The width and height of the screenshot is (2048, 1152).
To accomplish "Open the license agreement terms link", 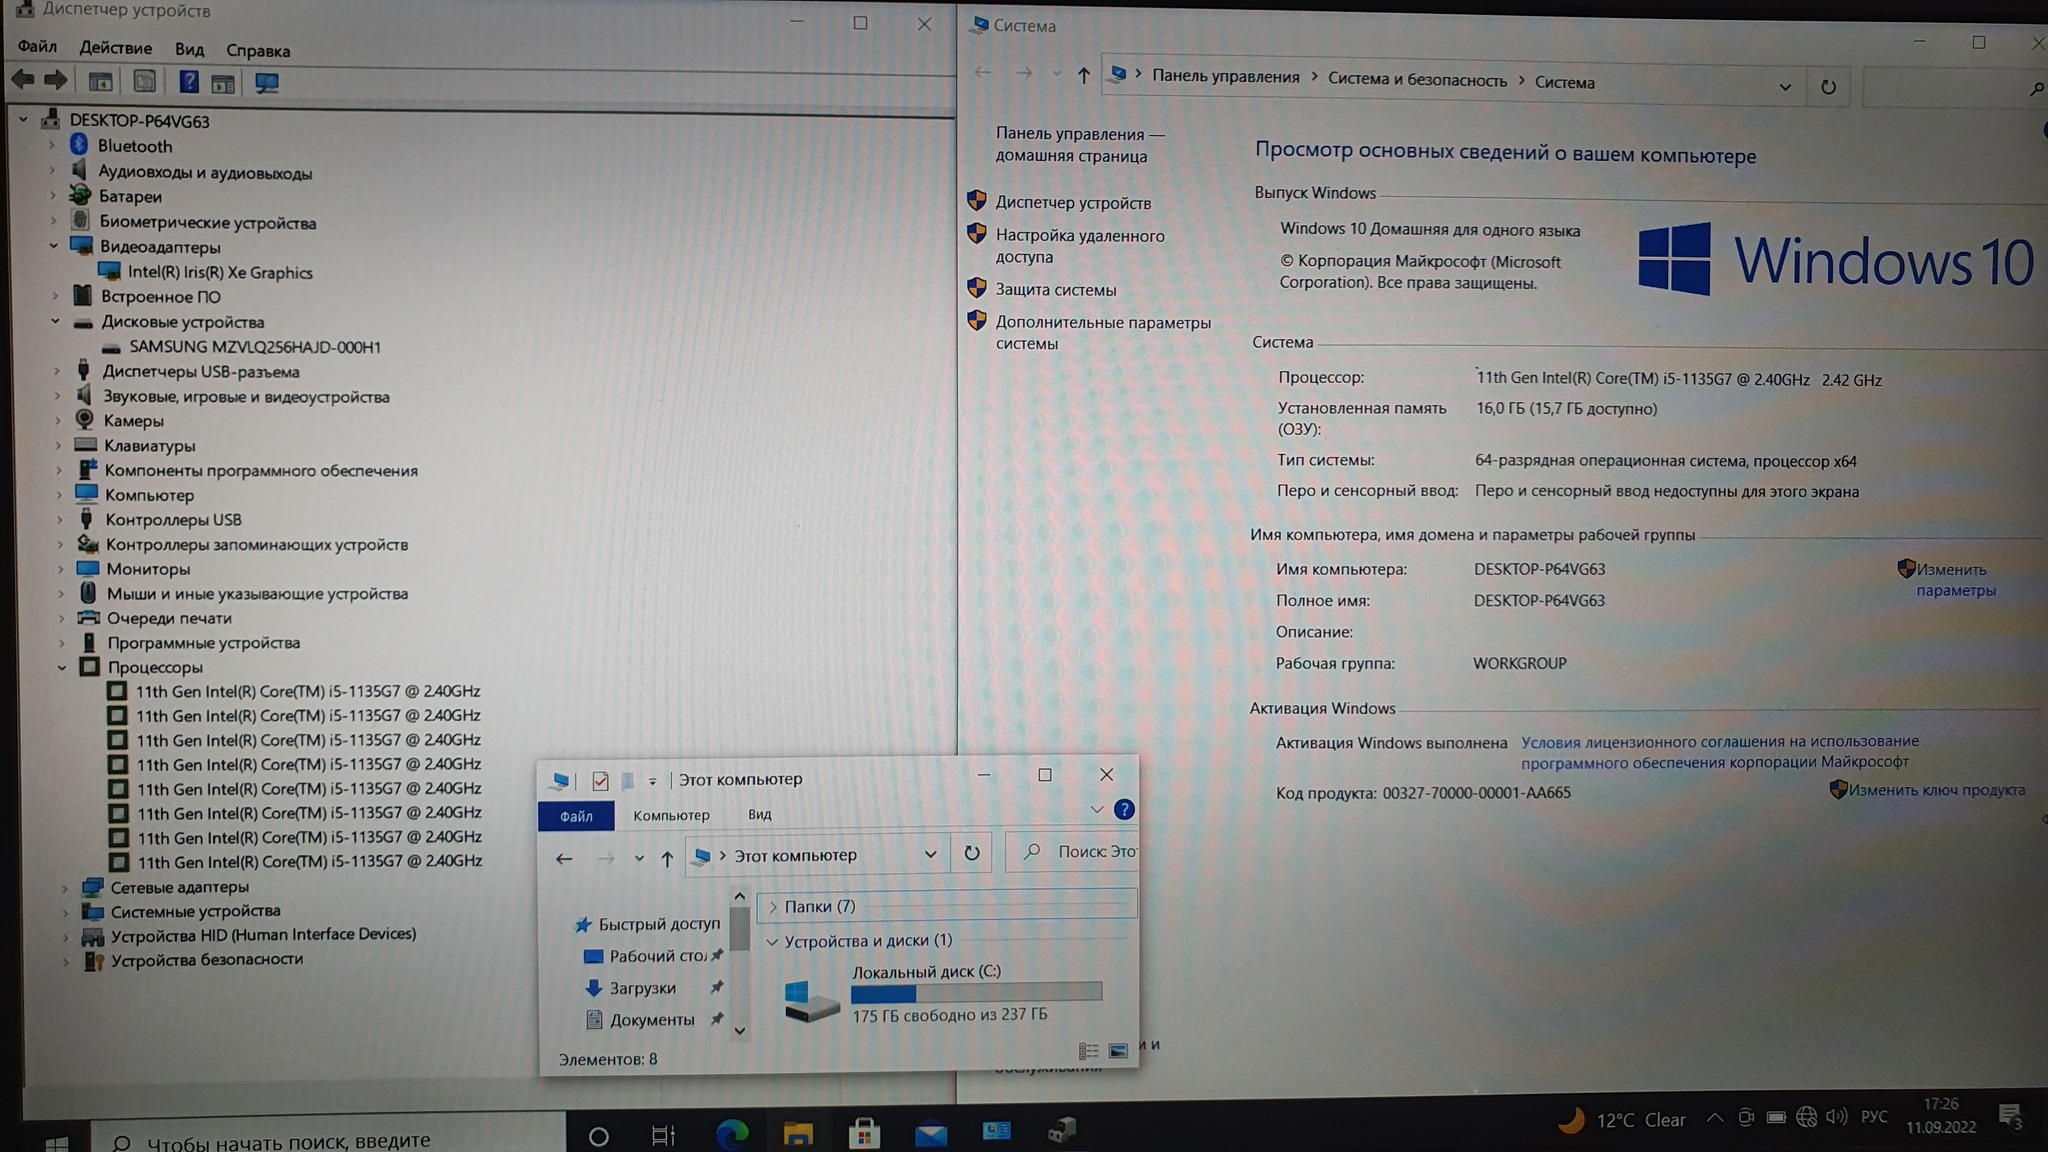I will (x=1719, y=752).
